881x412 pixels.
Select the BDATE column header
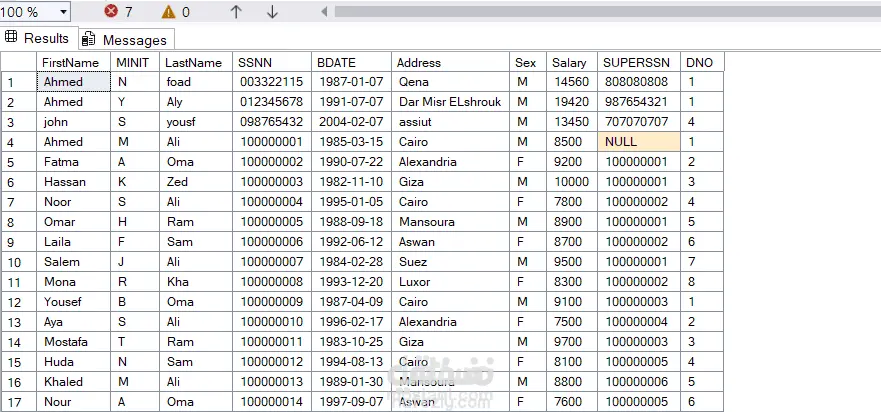tap(351, 62)
